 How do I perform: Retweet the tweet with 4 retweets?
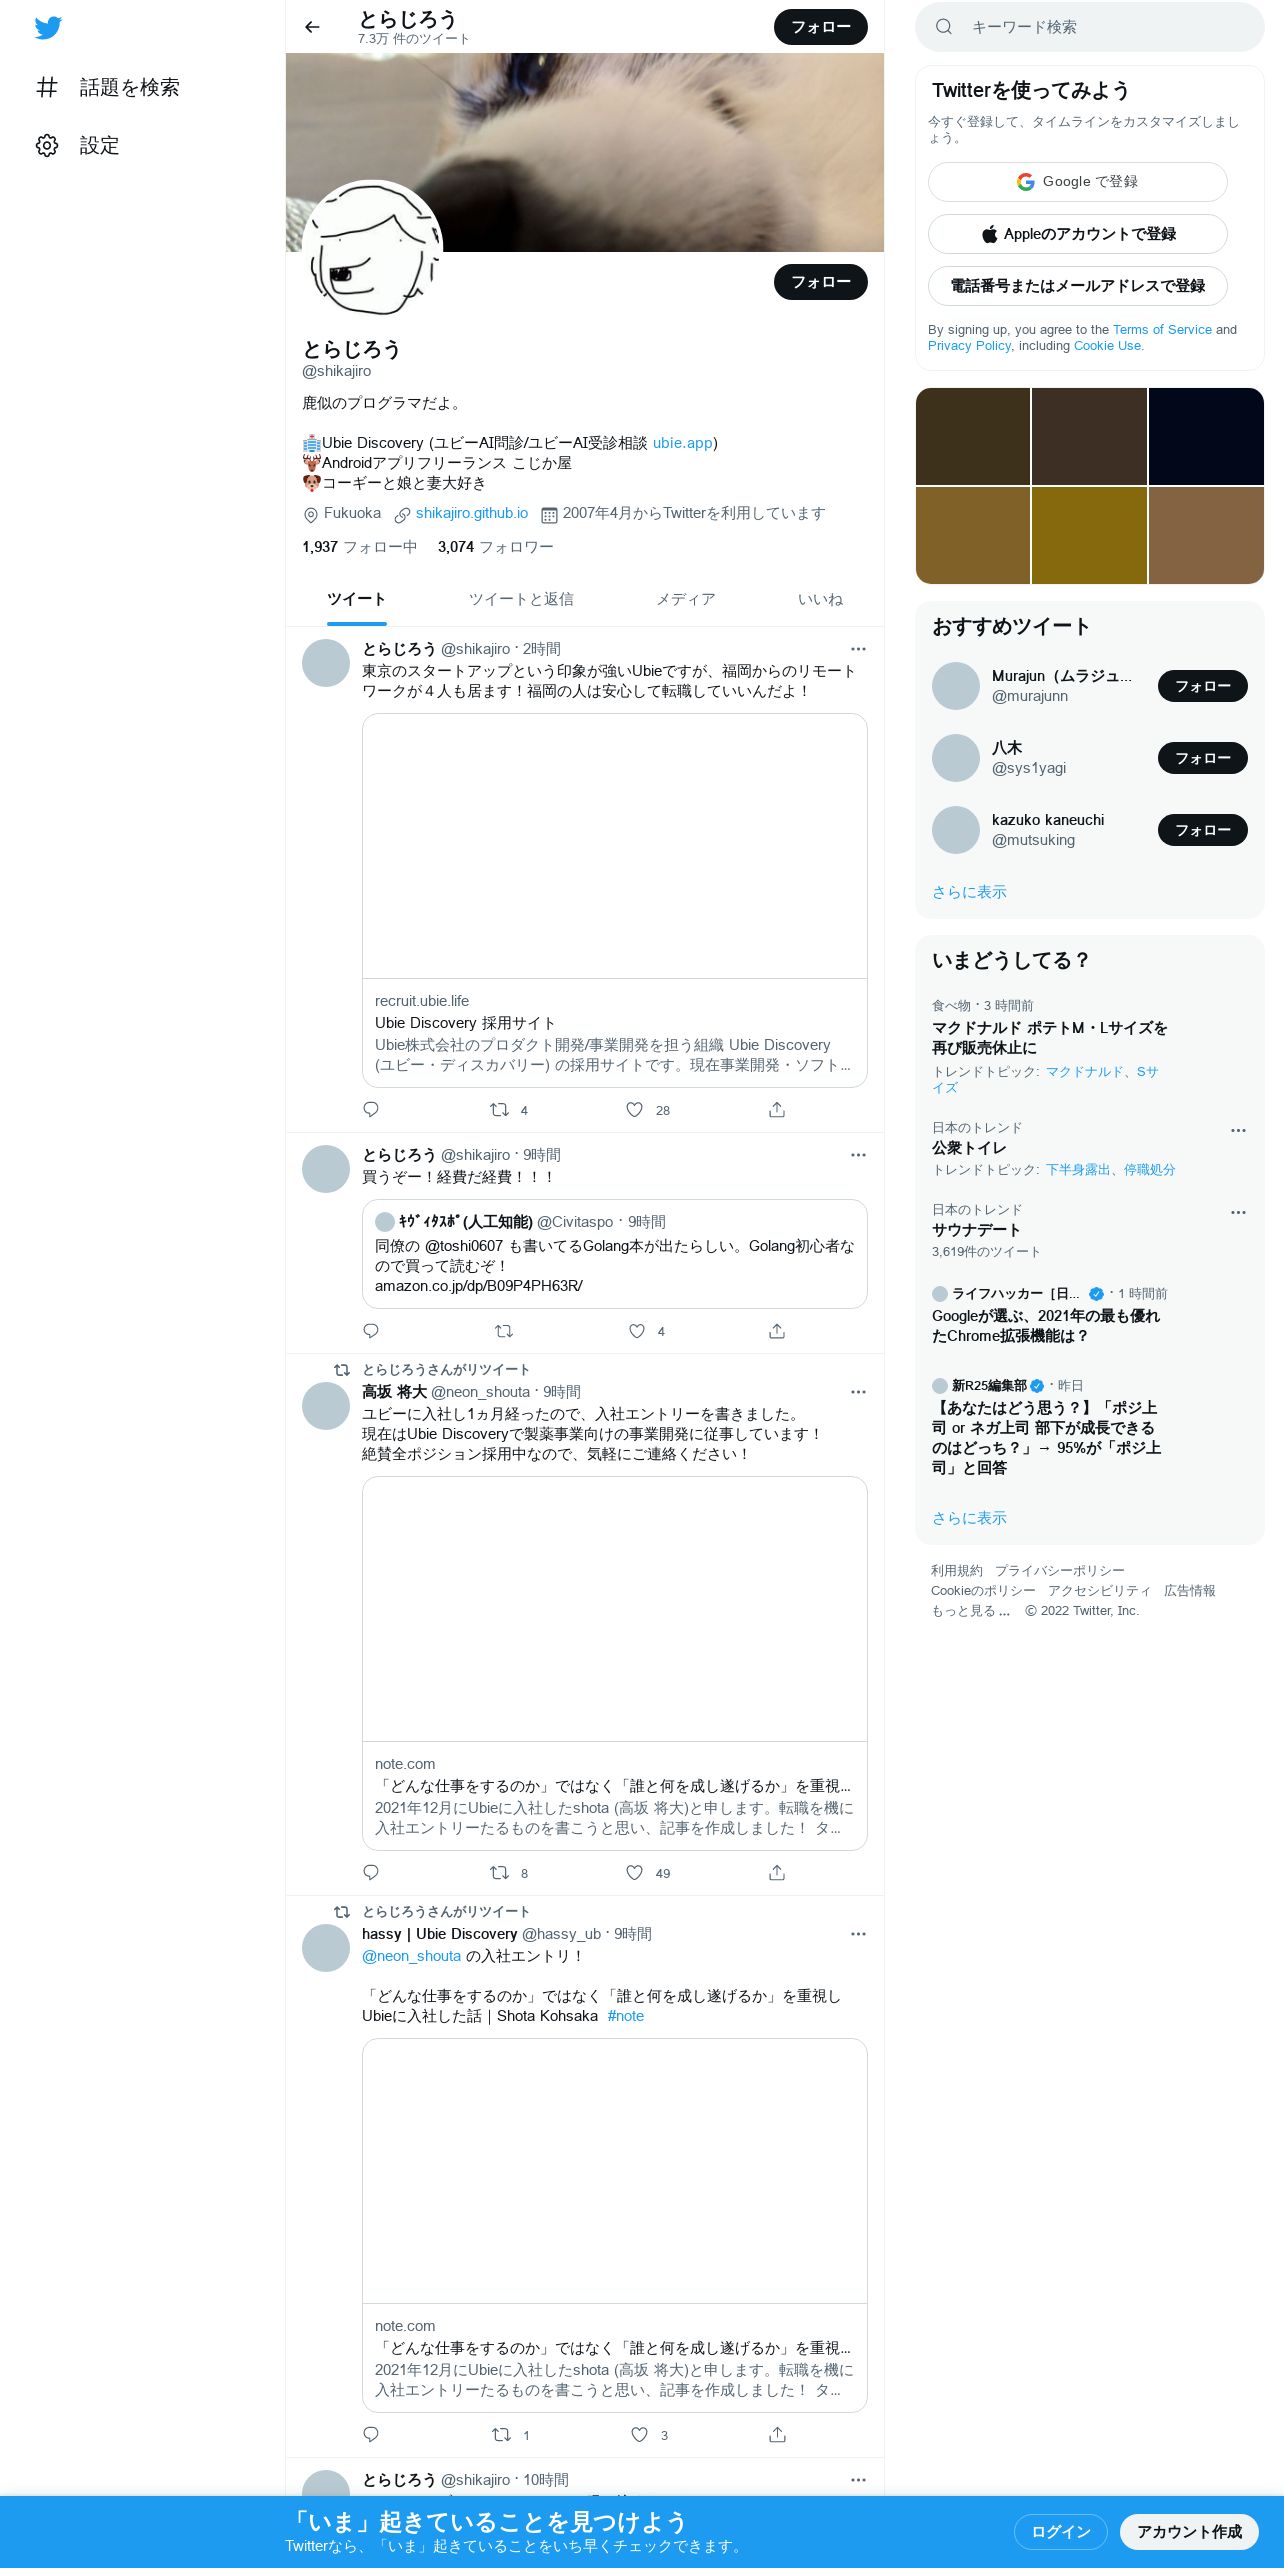click(499, 1110)
